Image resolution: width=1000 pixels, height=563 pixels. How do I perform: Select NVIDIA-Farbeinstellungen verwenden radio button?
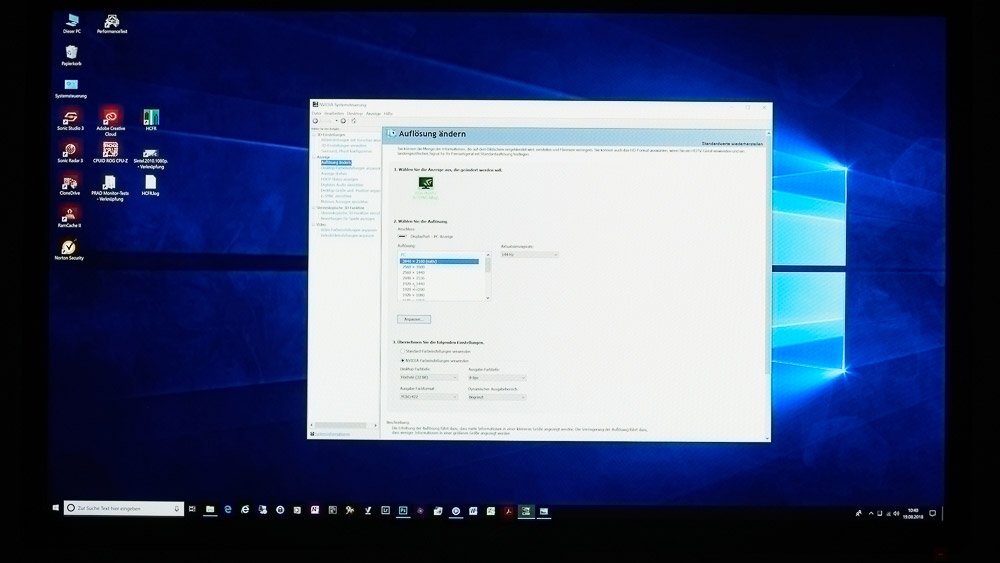402,361
